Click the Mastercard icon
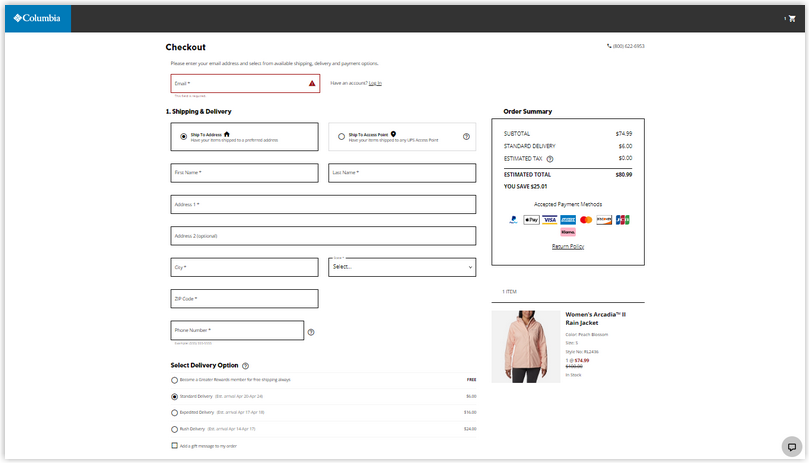The width and height of the screenshot is (810, 464). [x=586, y=220]
